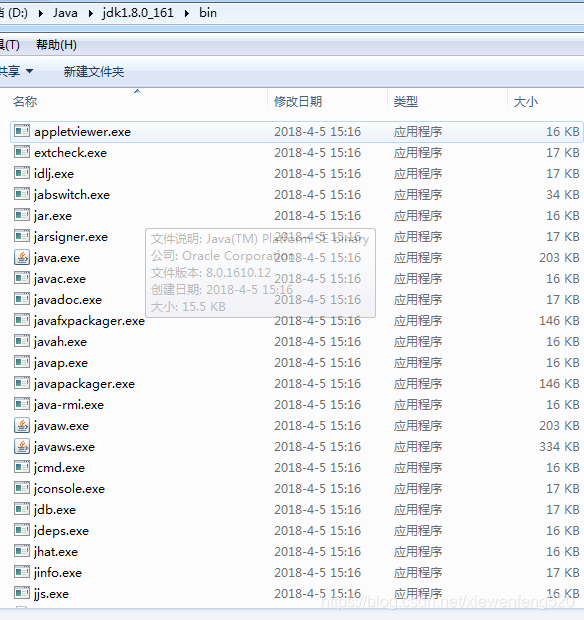
Task: Click the javah.exe icon
Action: [x=22, y=341]
